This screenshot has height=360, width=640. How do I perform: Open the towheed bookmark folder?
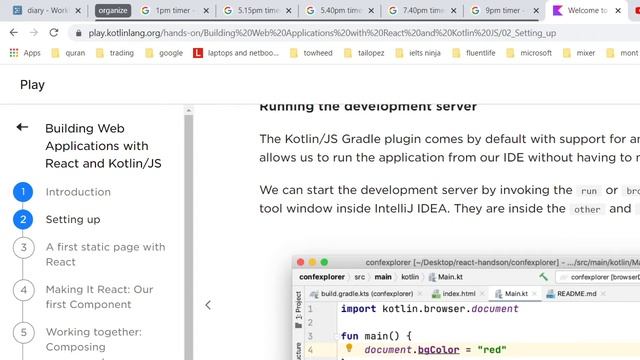tap(311, 53)
